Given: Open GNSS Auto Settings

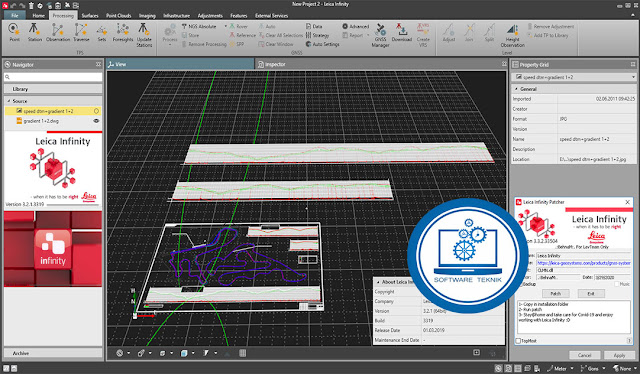Looking at the screenshot, I should click(x=322, y=44).
